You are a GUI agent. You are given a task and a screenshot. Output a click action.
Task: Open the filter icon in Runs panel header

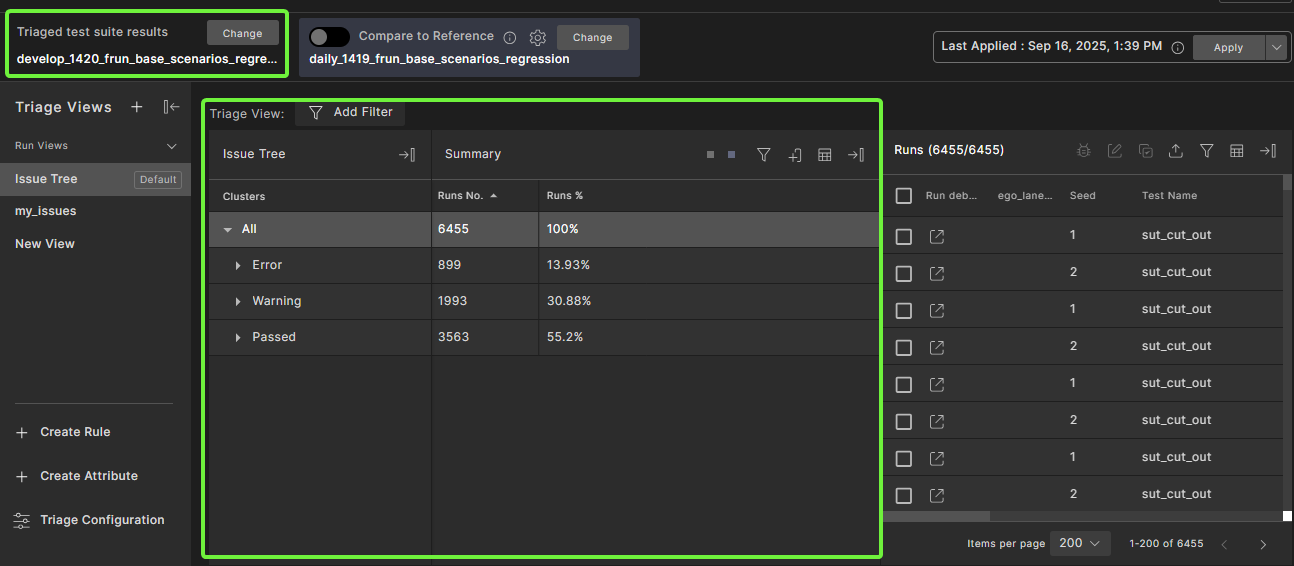[1207, 151]
